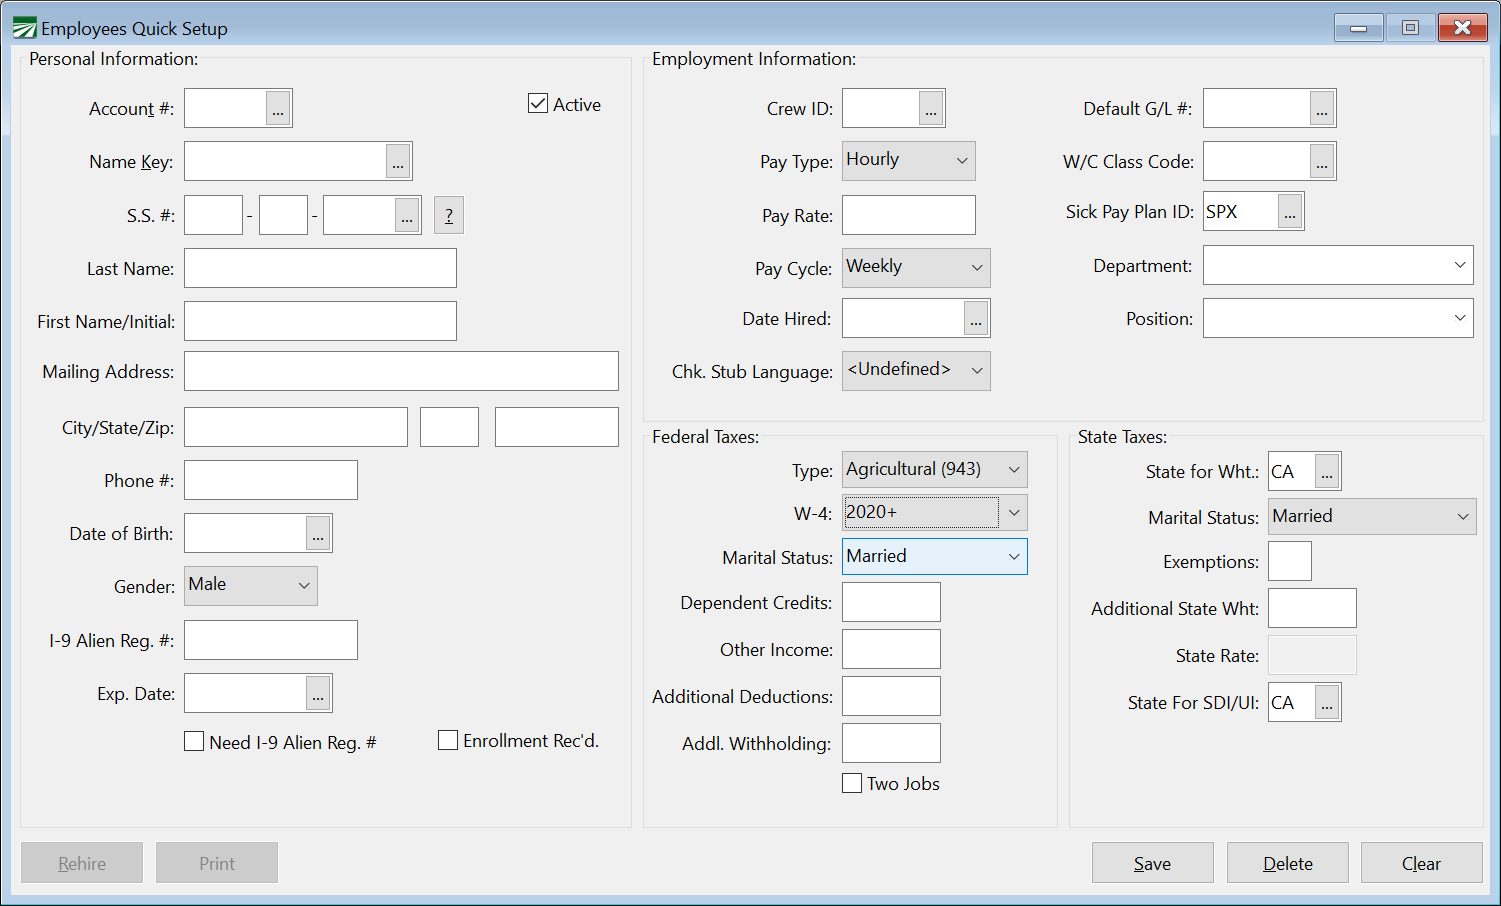
Task: Click State for Wht. field showing CA
Action: click(1291, 471)
